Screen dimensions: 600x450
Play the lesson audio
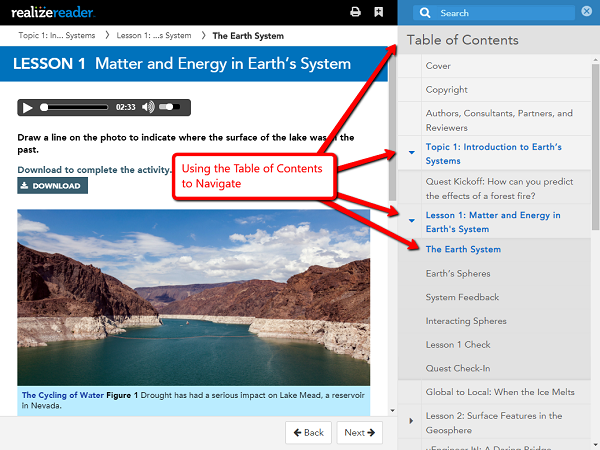coord(28,107)
